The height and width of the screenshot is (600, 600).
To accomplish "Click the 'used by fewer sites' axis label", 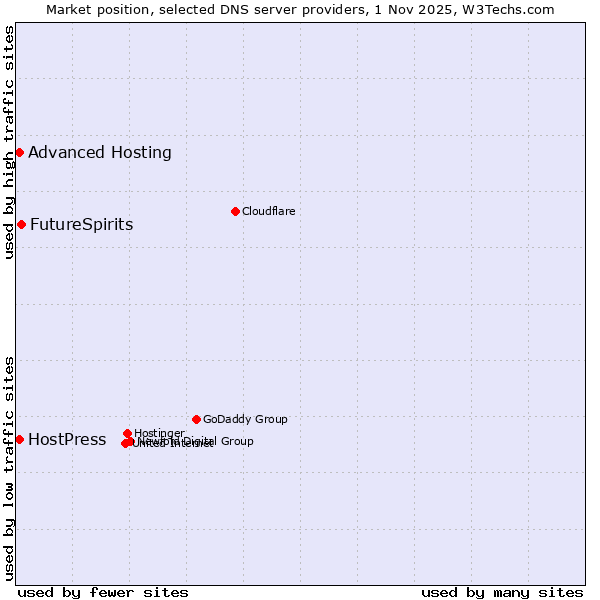I will tap(103, 592).
